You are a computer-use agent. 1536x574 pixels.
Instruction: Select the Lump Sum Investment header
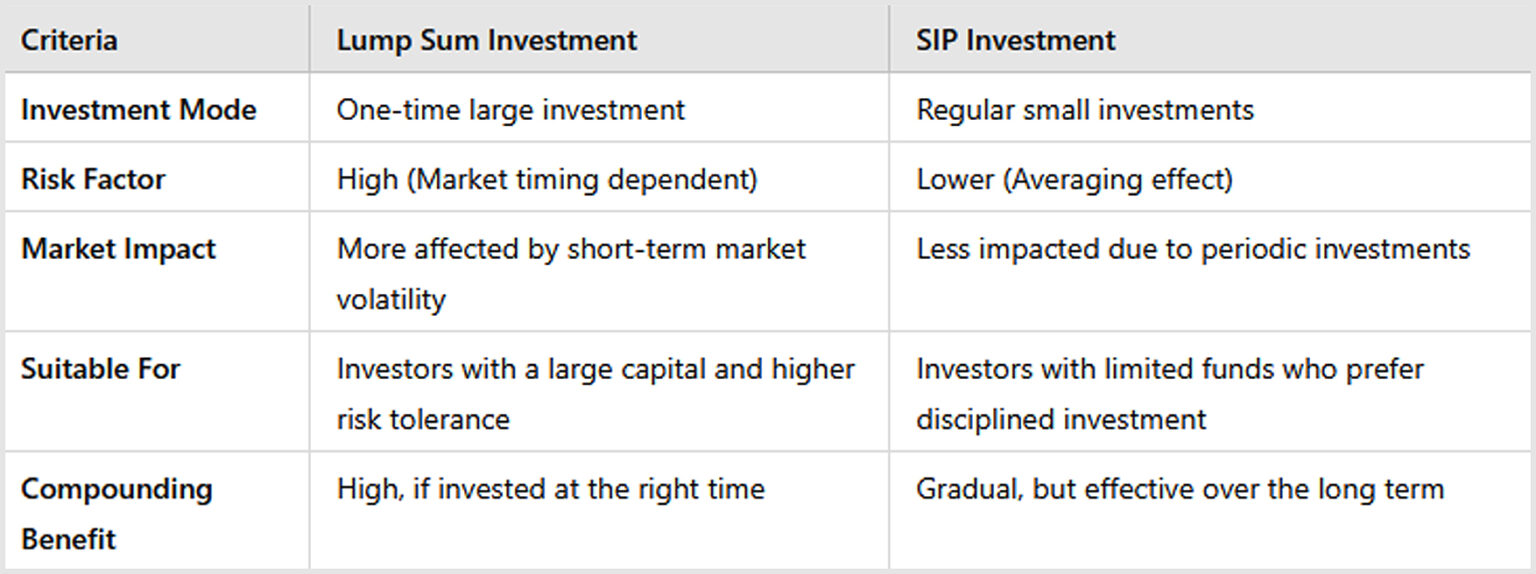pyautogui.click(x=487, y=41)
